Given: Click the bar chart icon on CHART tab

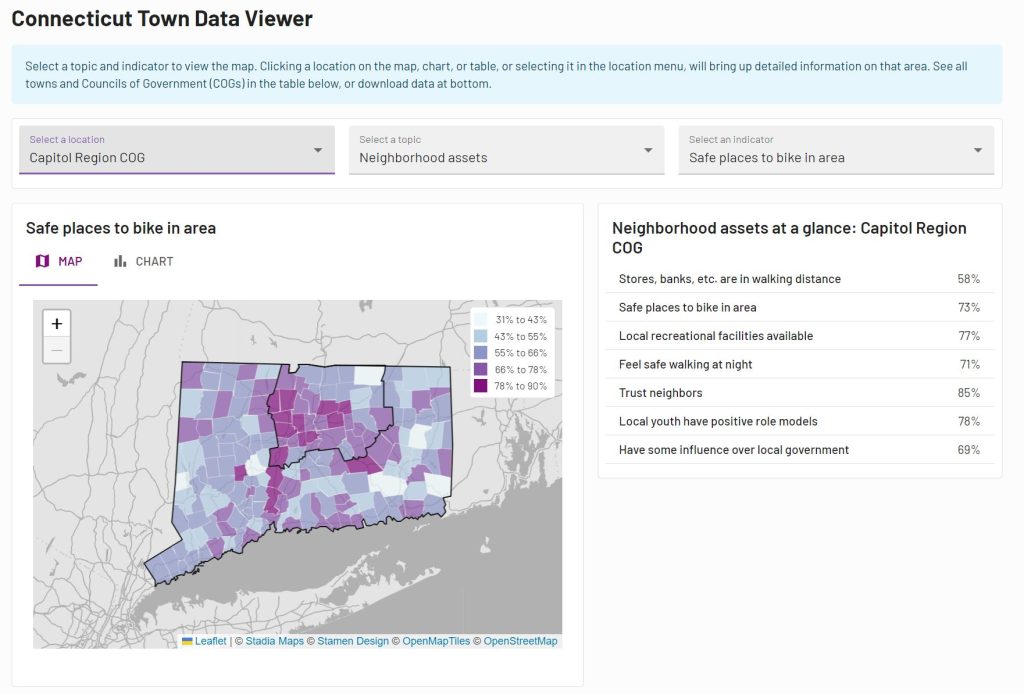Looking at the screenshot, I should tap(120, 261).
